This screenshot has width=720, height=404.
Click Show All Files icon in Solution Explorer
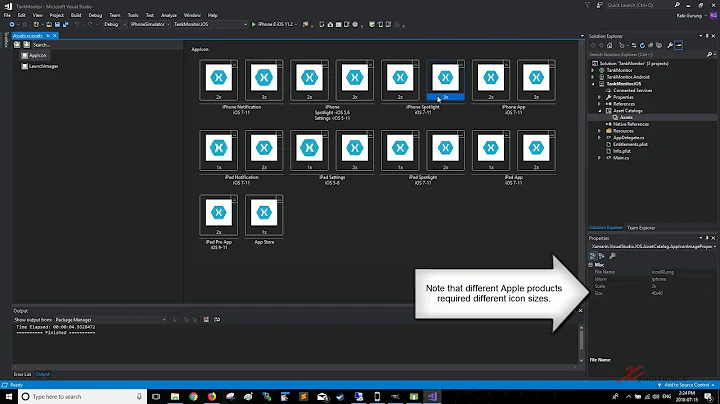pos(659,45)
